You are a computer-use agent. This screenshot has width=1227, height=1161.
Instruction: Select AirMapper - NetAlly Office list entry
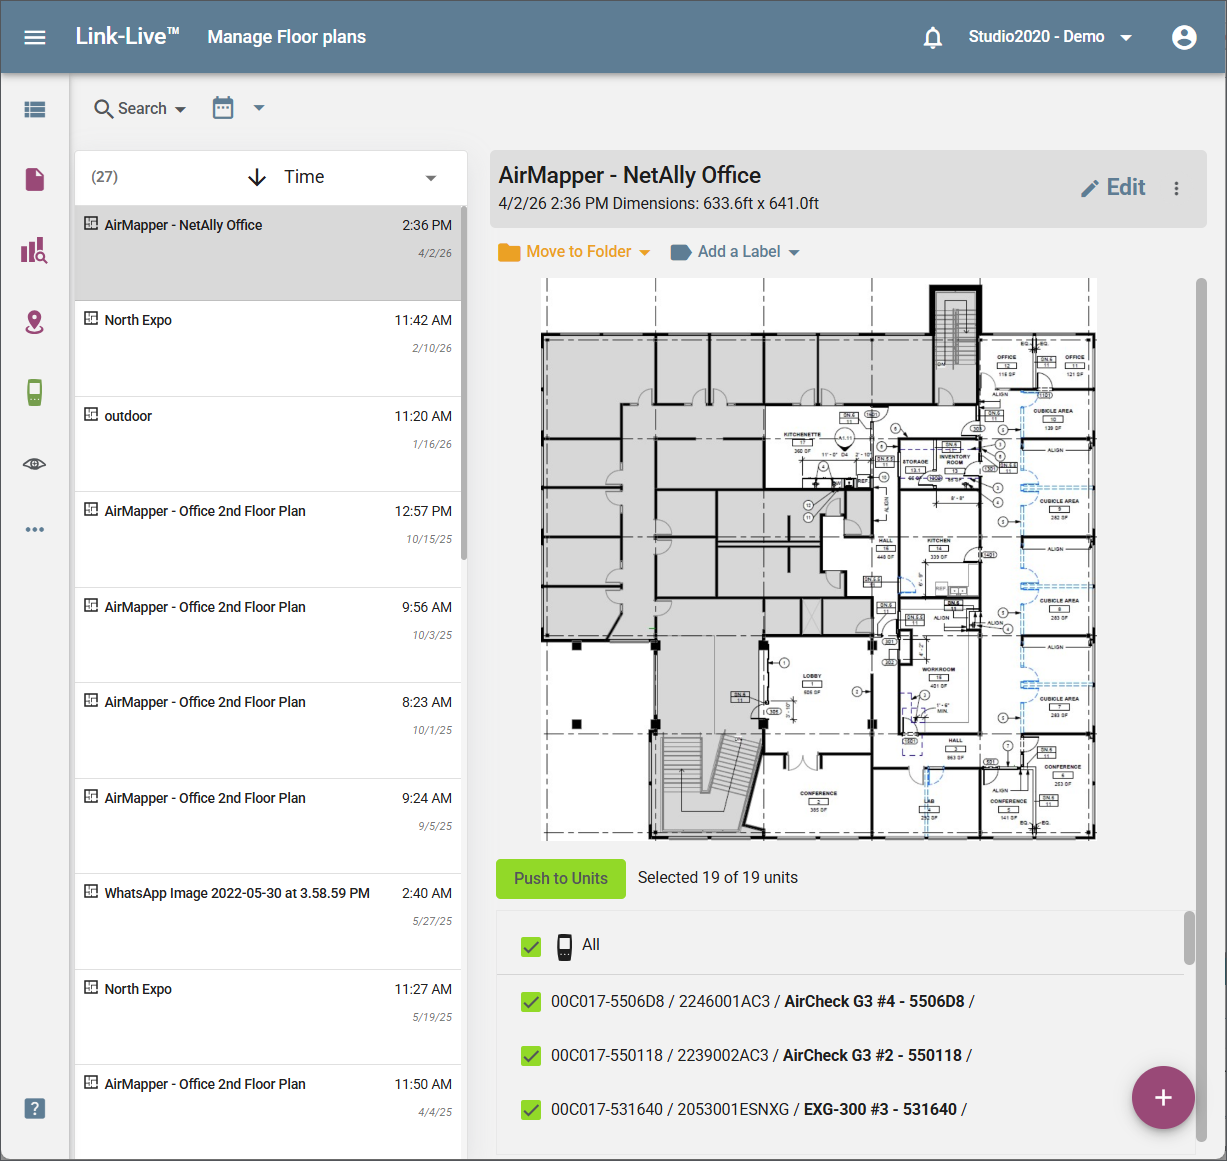click(268, 253)
